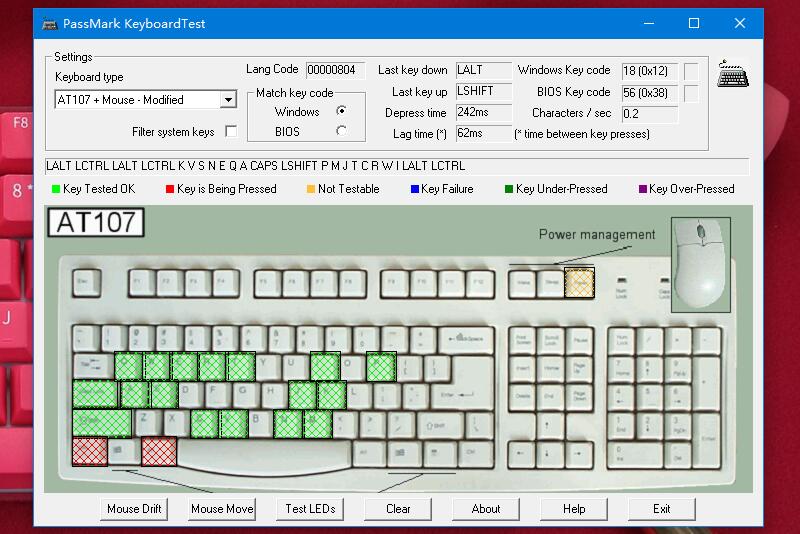Screen dimensions: 800x534
Task: Click the F12 key on keyboard image
Action: (480, 283)
